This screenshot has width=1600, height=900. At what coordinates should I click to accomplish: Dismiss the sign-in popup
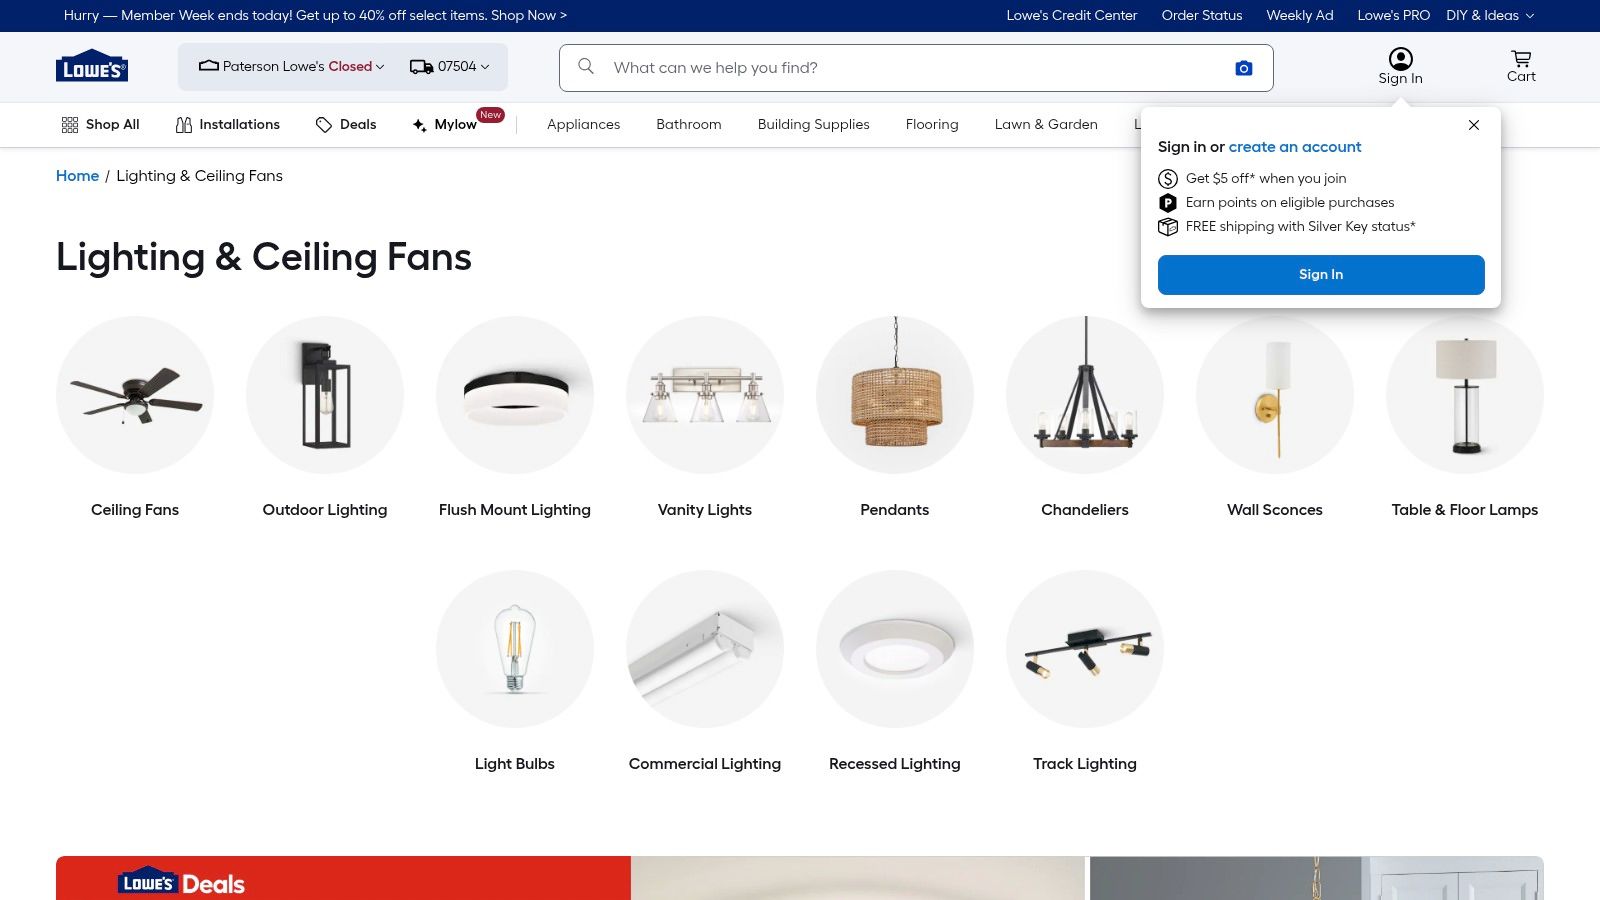coord(1473,125)
